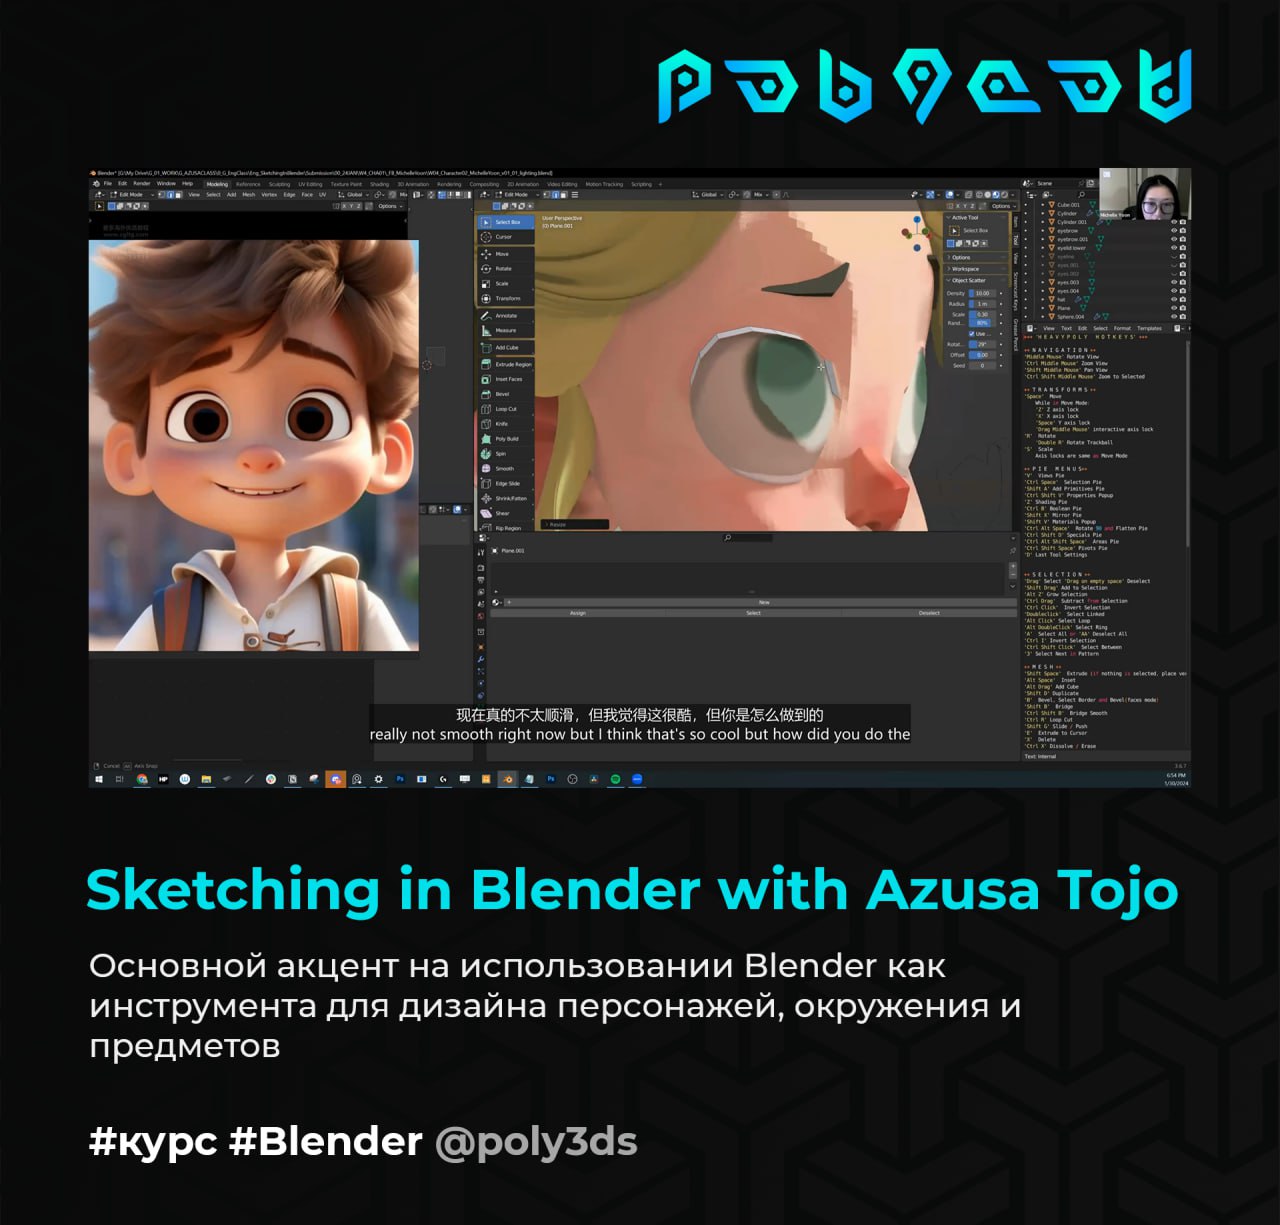This screenshot has height=1225, width=1280.
Task: Select the Knife tool
Action: pos(505,424)
